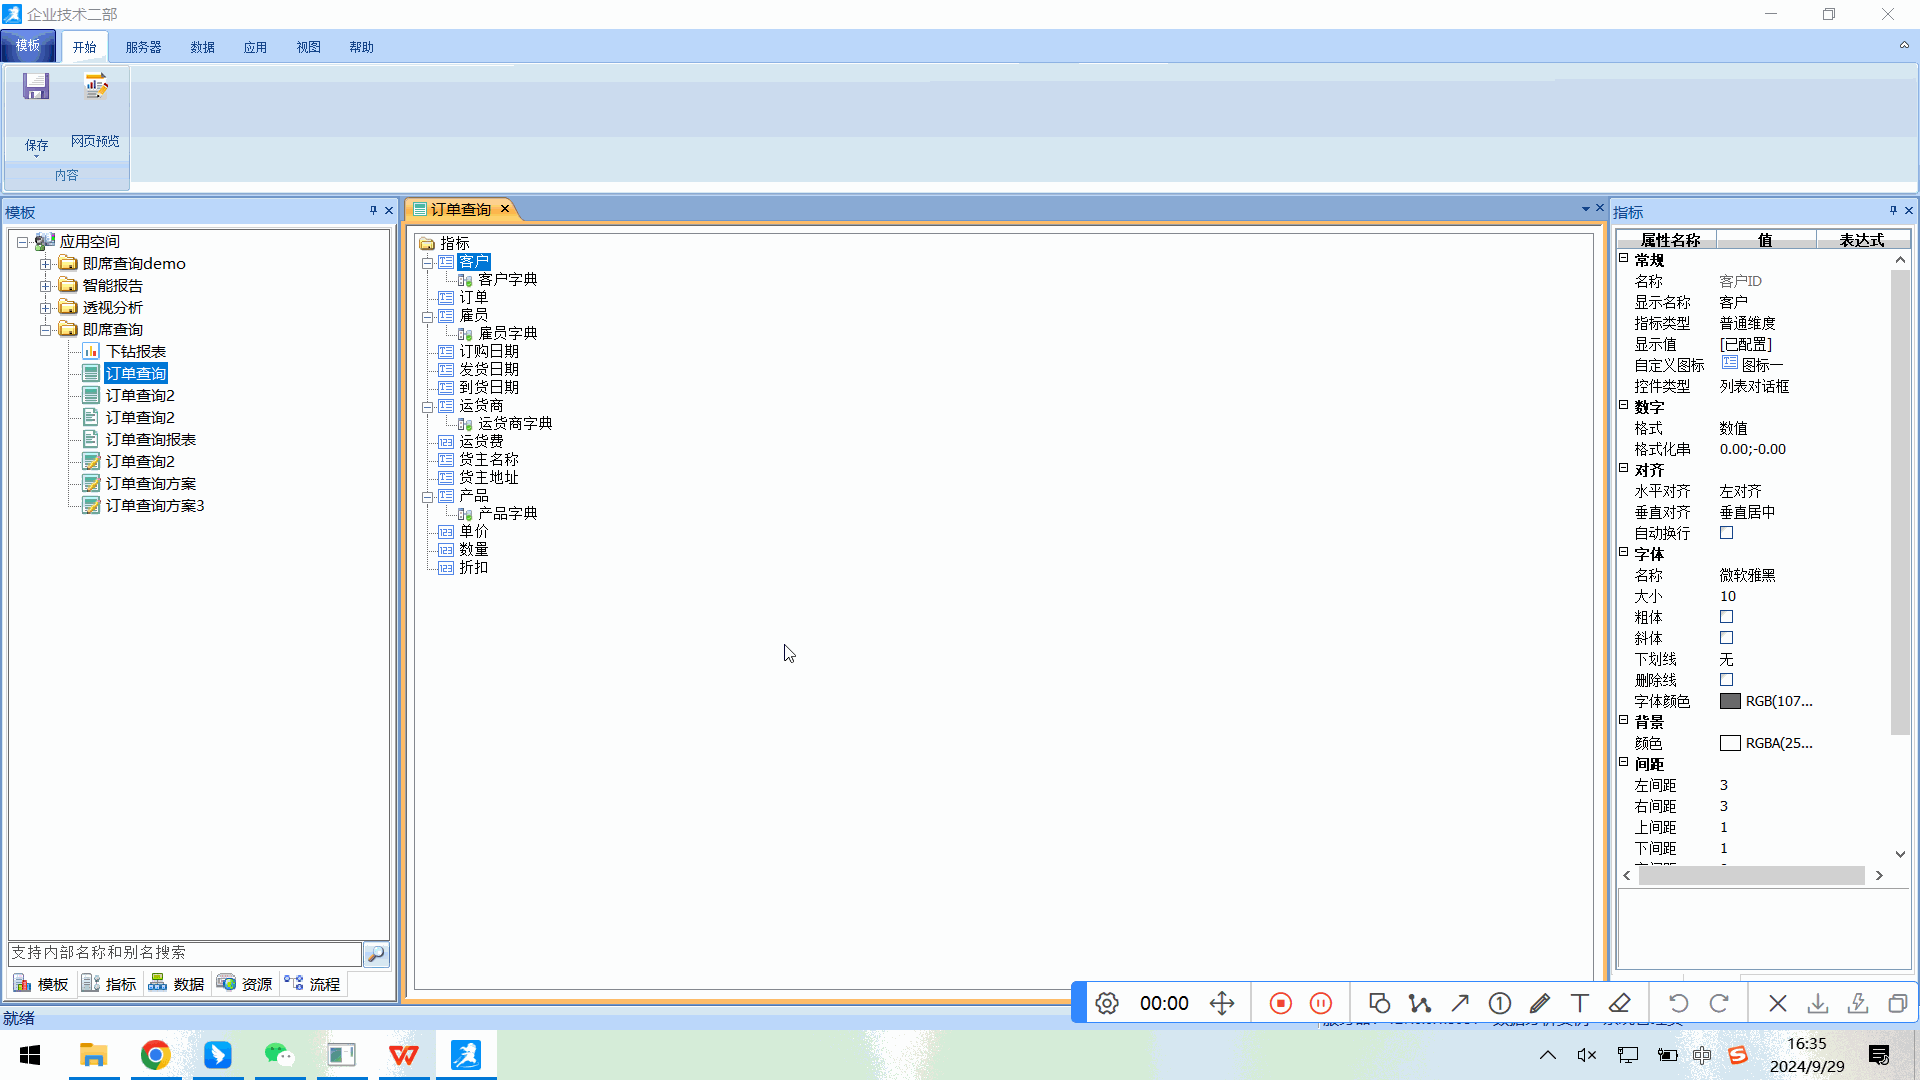Click the 字体颜色 gray color swatch
This screenshot has height=1080, width=1920.
point(1730,701)
